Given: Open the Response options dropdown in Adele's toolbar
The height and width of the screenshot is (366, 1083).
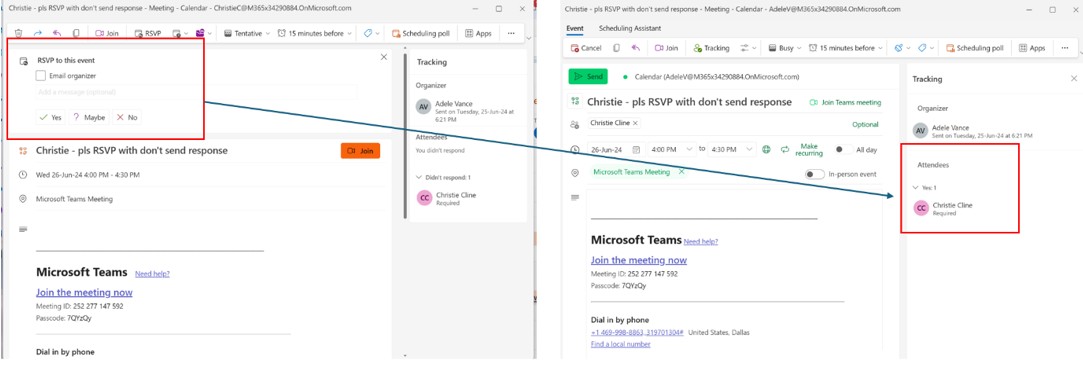Looking at the screenshot, I should point(748,48).
